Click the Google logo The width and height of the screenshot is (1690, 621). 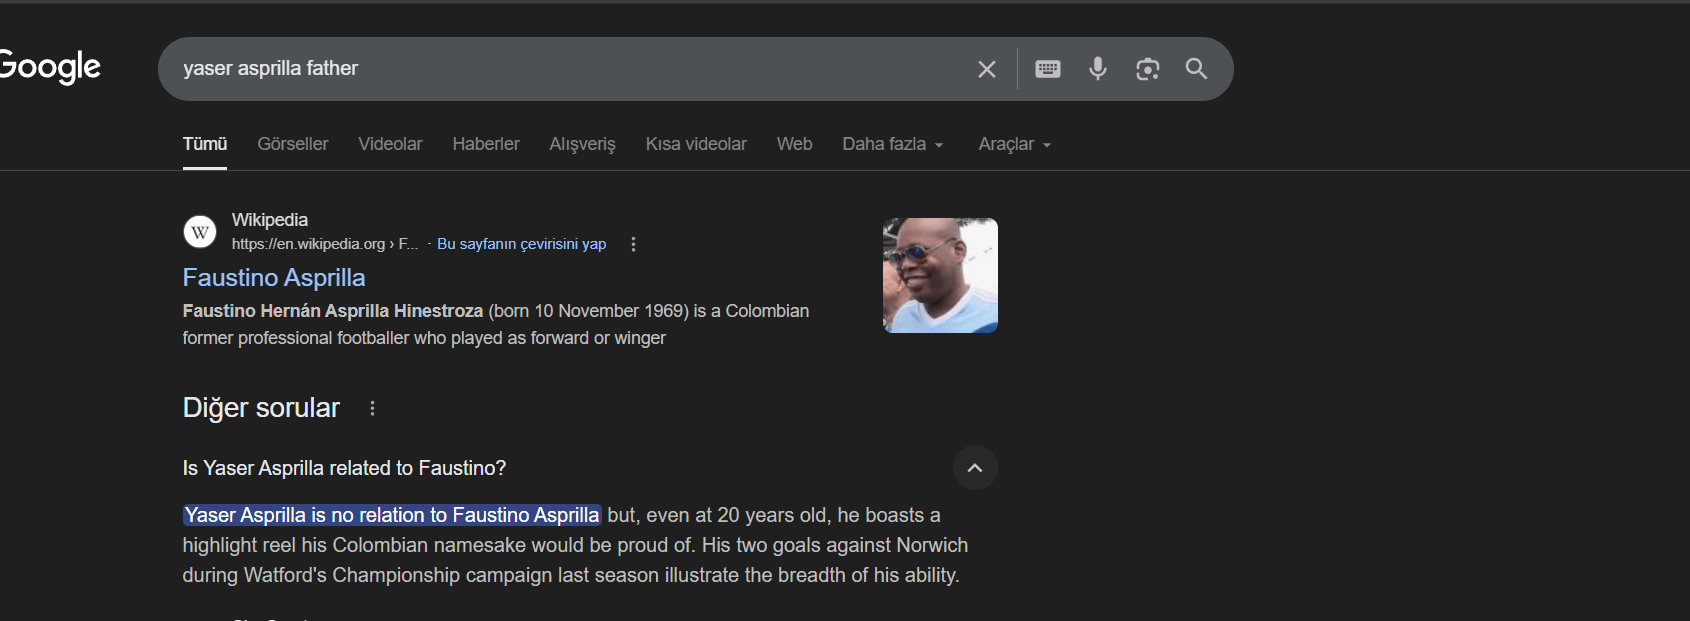coord(50,67)
